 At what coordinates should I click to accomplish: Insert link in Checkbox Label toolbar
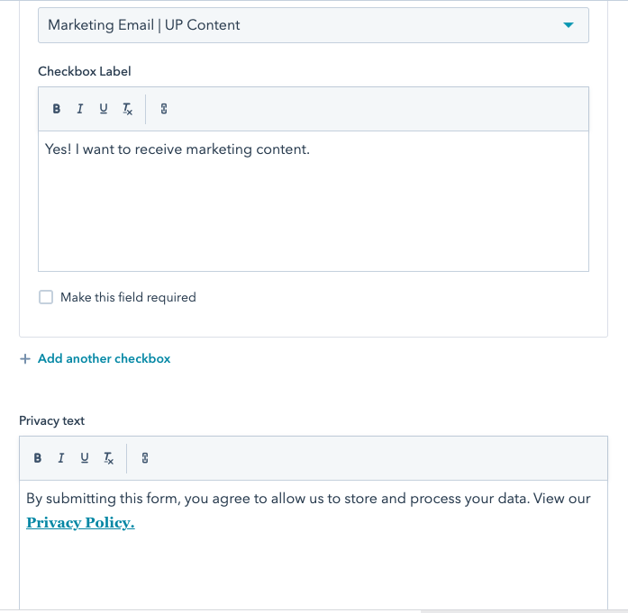click(x=164, y=109)
